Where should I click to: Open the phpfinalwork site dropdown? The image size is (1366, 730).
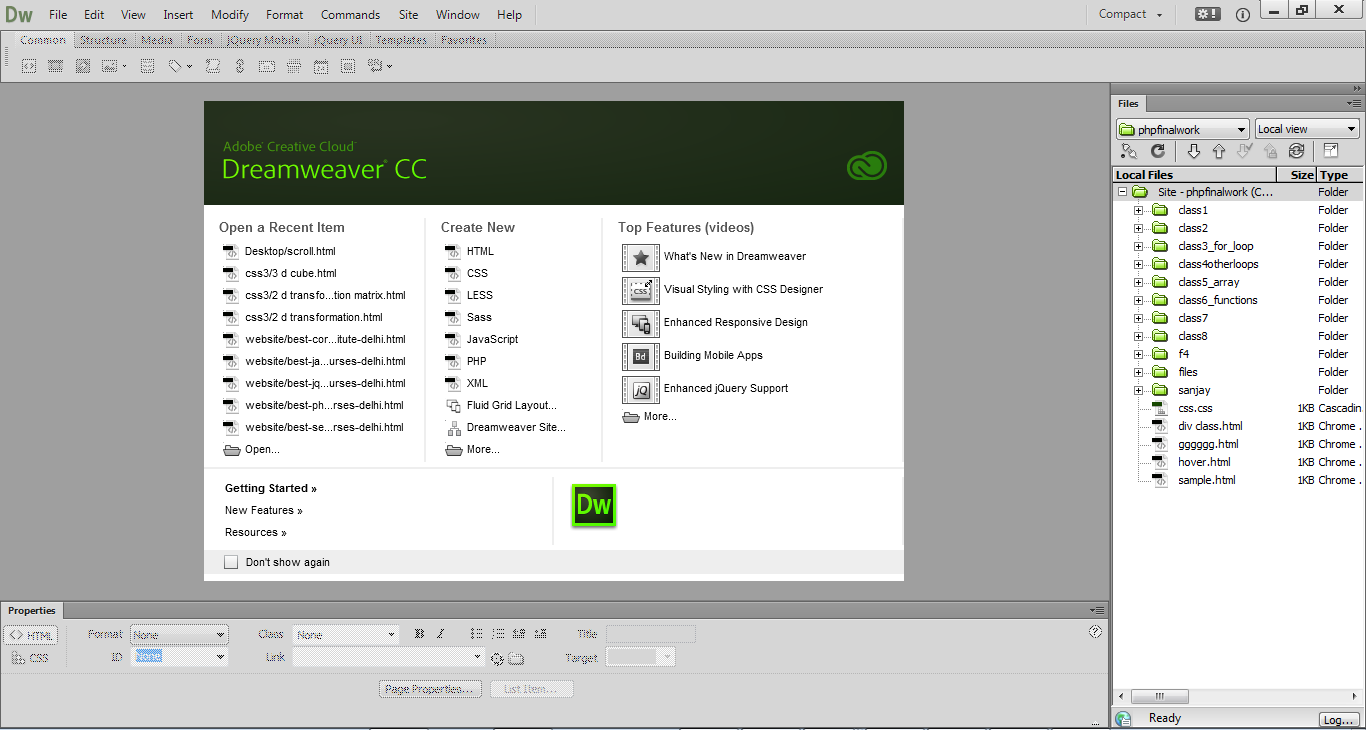[1183, 129]
